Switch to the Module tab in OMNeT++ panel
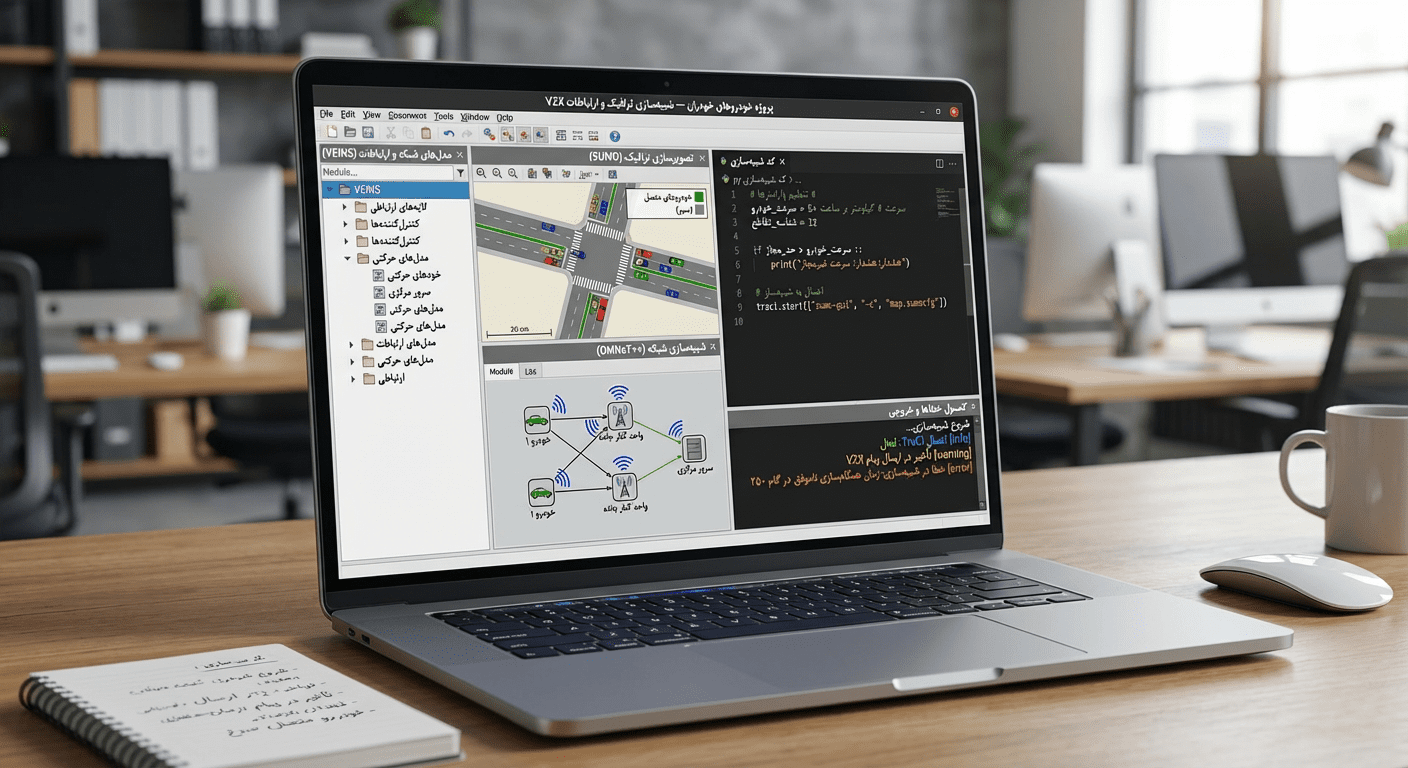Viewport: 1408px width, 768px height. [x=501, y=371]
